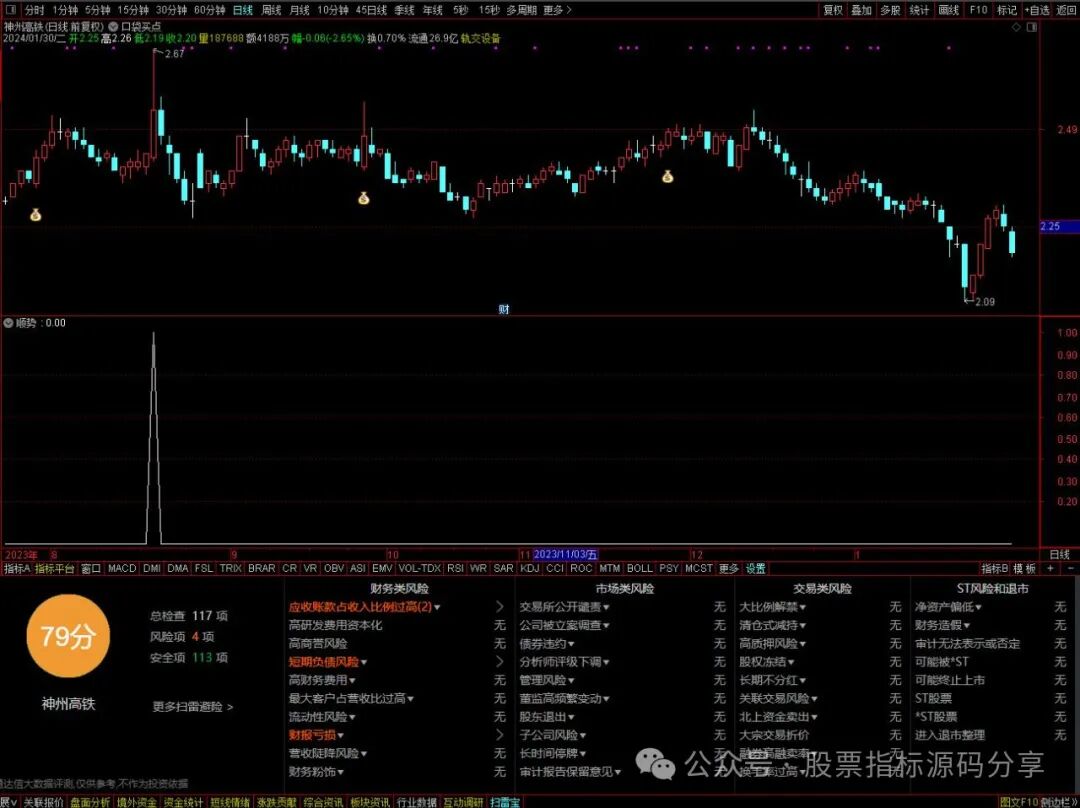The image size is (1080, 808).
Task: Switch to 关联报价 bottom tab
Action: tap(43, 802)
